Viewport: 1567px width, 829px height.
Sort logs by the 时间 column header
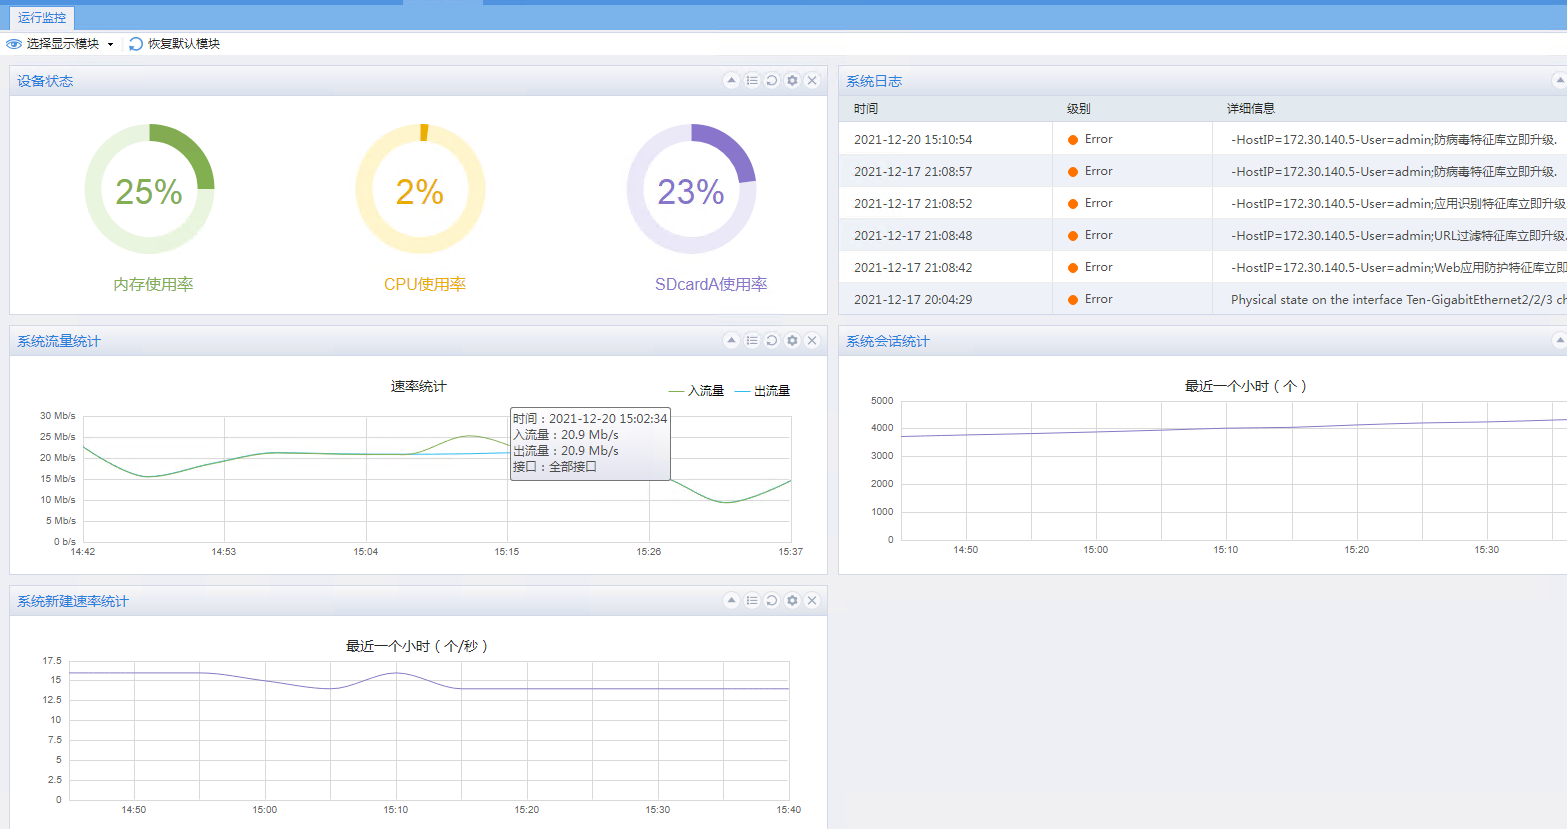pyautogui.click(x=866, y=109)
